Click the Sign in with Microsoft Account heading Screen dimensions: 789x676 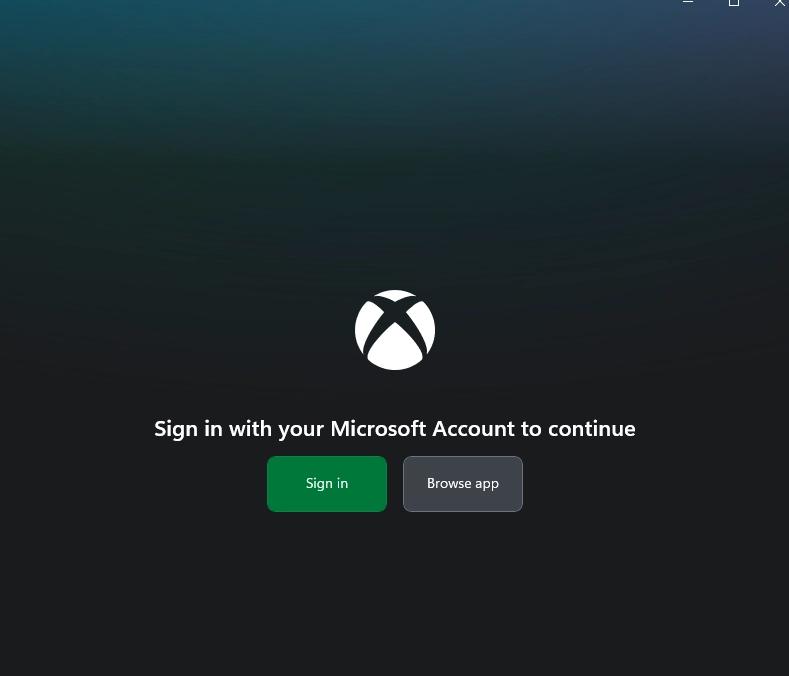[394, 429]
